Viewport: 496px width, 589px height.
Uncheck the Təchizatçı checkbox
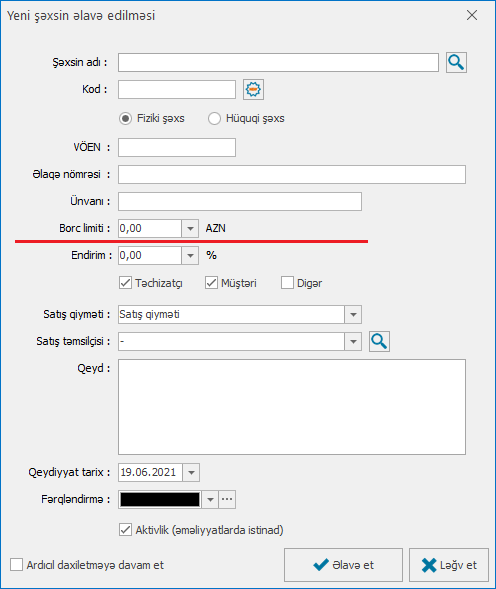tap(126, 283)
